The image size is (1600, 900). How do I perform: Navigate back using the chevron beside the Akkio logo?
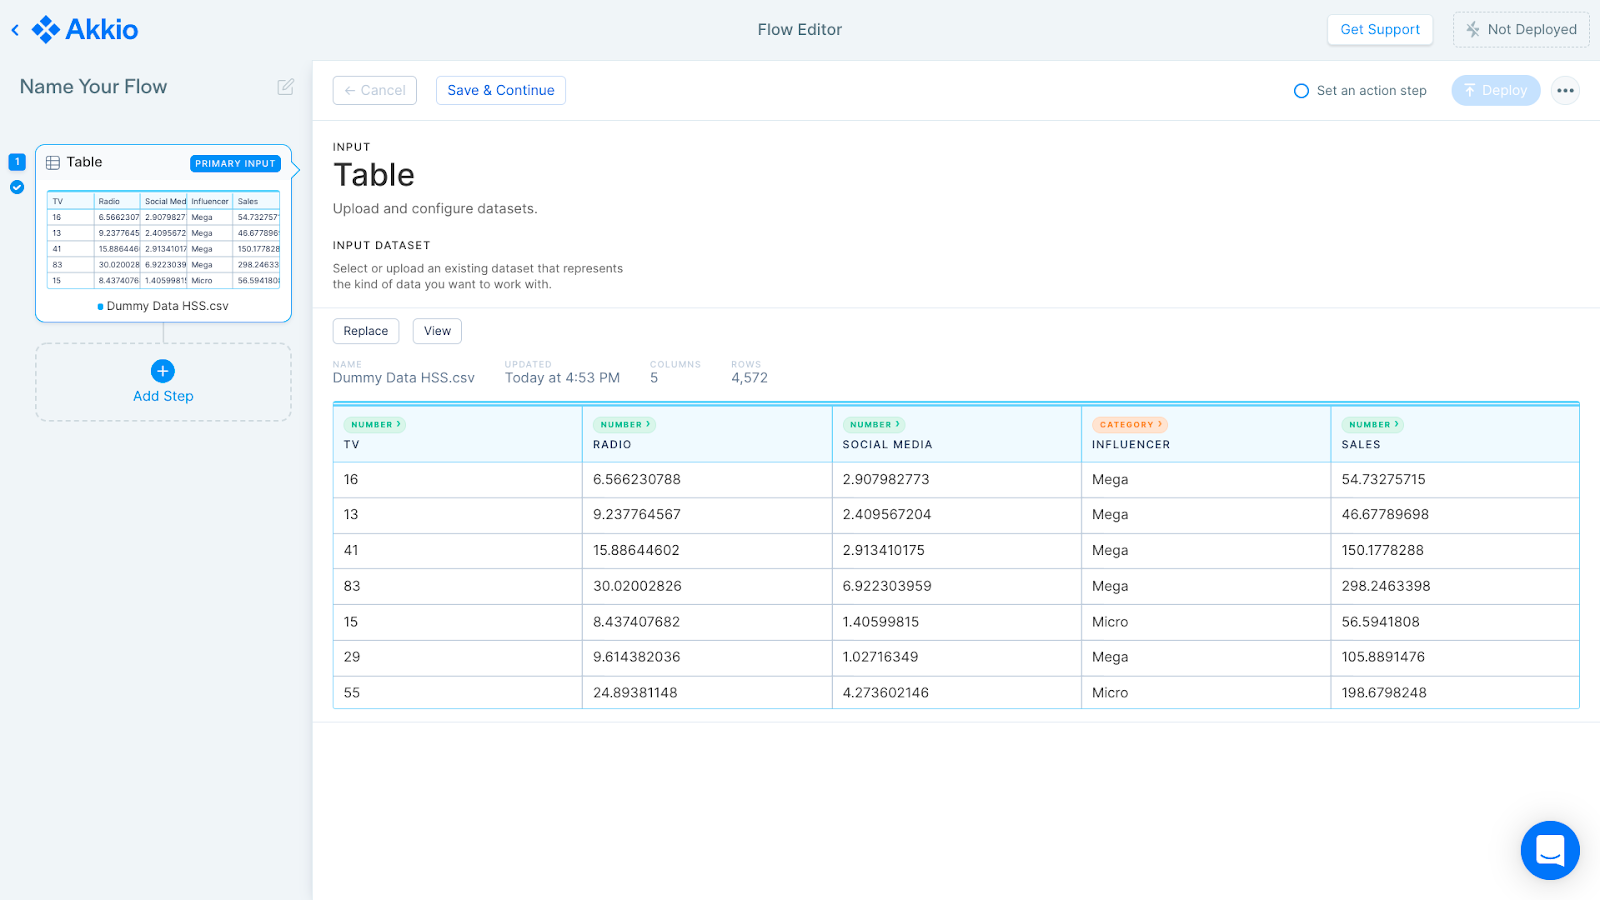14,29
